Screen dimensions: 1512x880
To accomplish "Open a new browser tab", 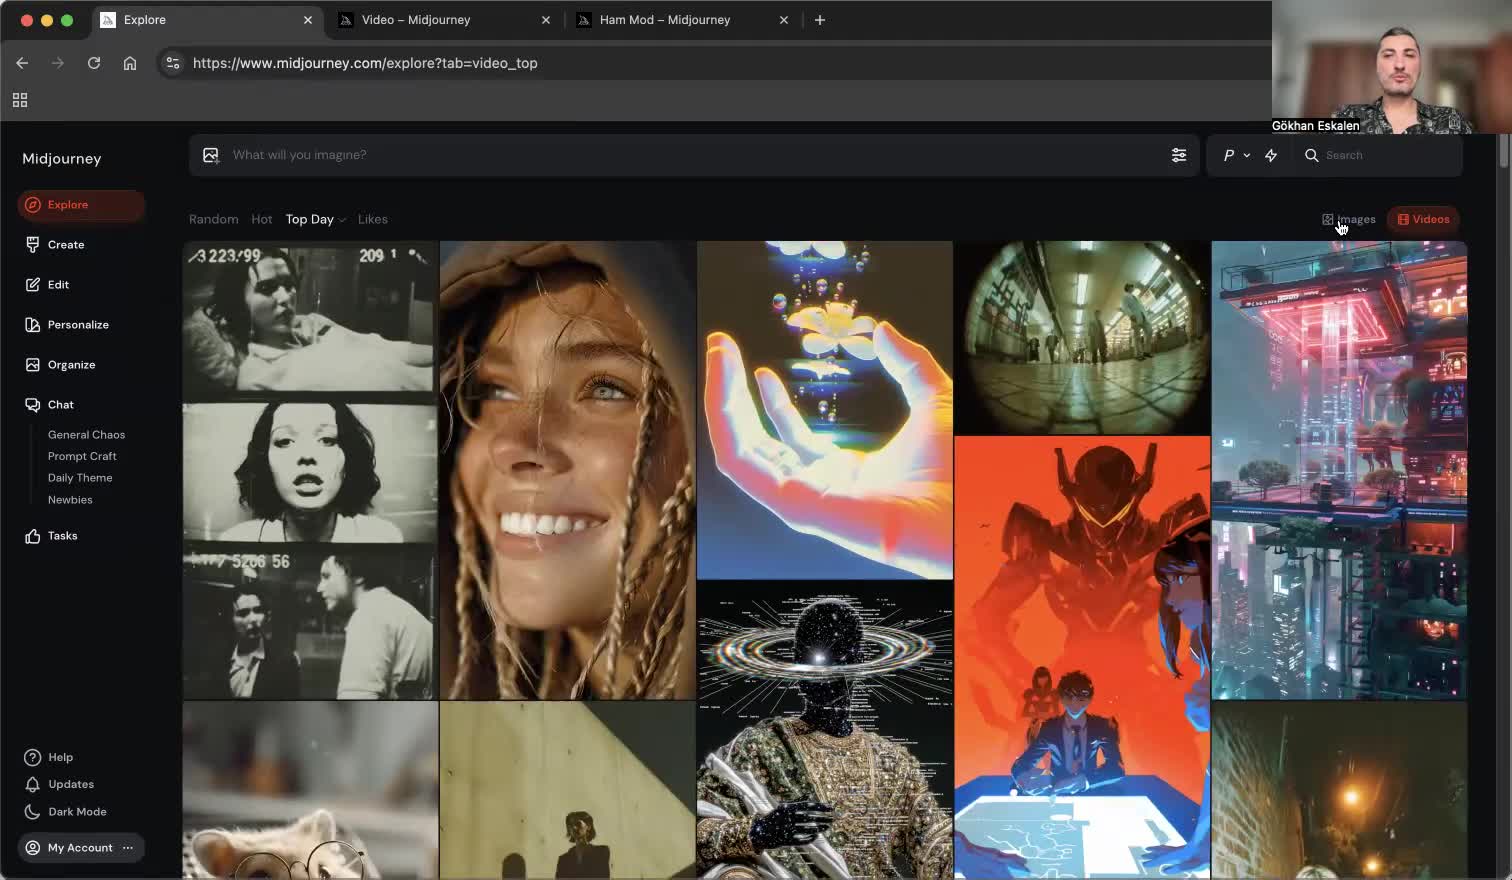I will 820,20.
